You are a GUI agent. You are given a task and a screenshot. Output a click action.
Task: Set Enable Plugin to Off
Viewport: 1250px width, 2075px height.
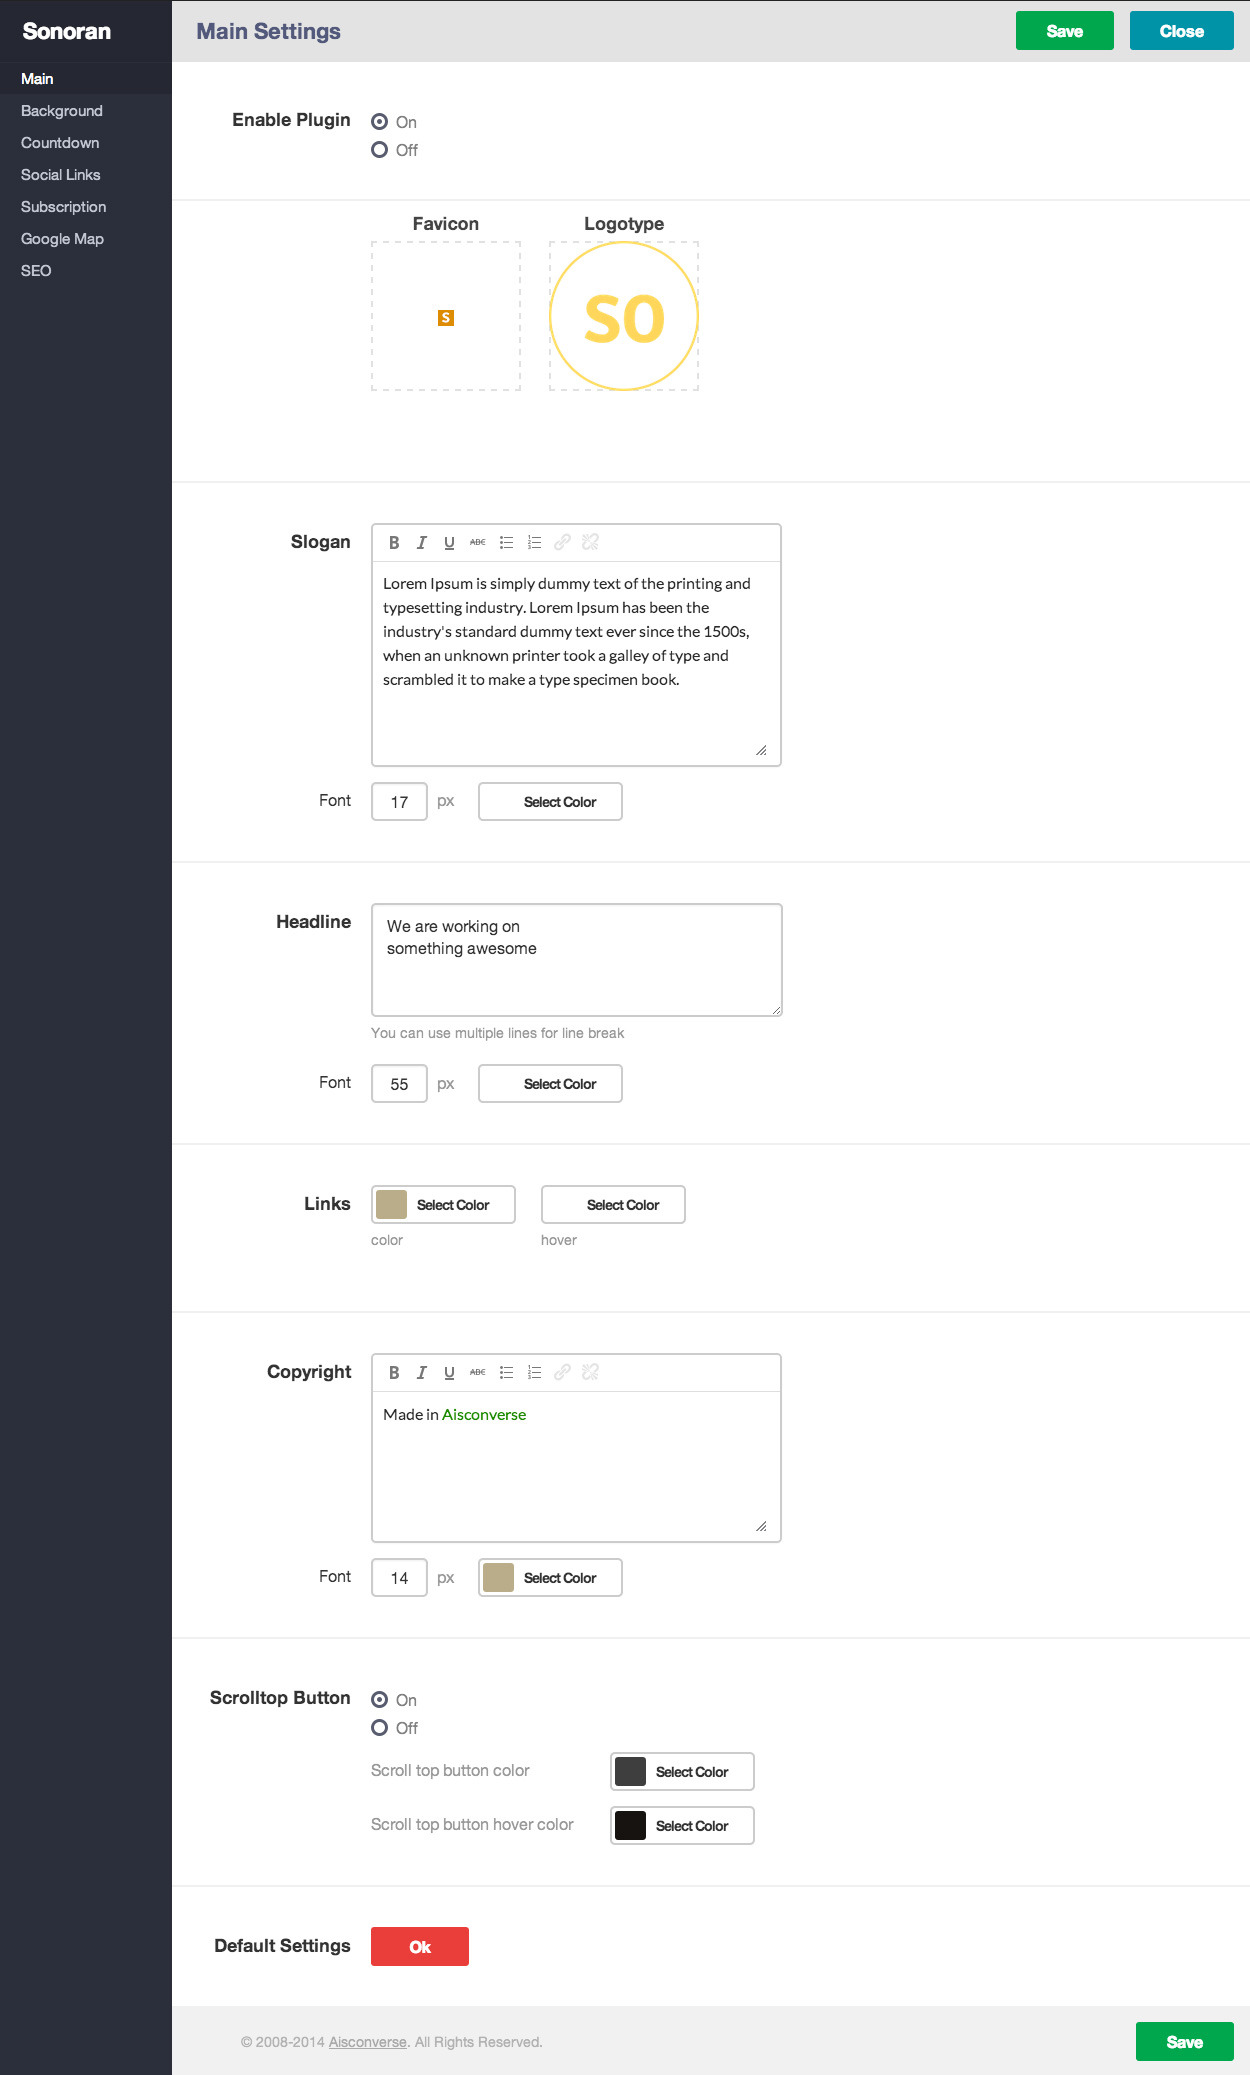point(380,150)
